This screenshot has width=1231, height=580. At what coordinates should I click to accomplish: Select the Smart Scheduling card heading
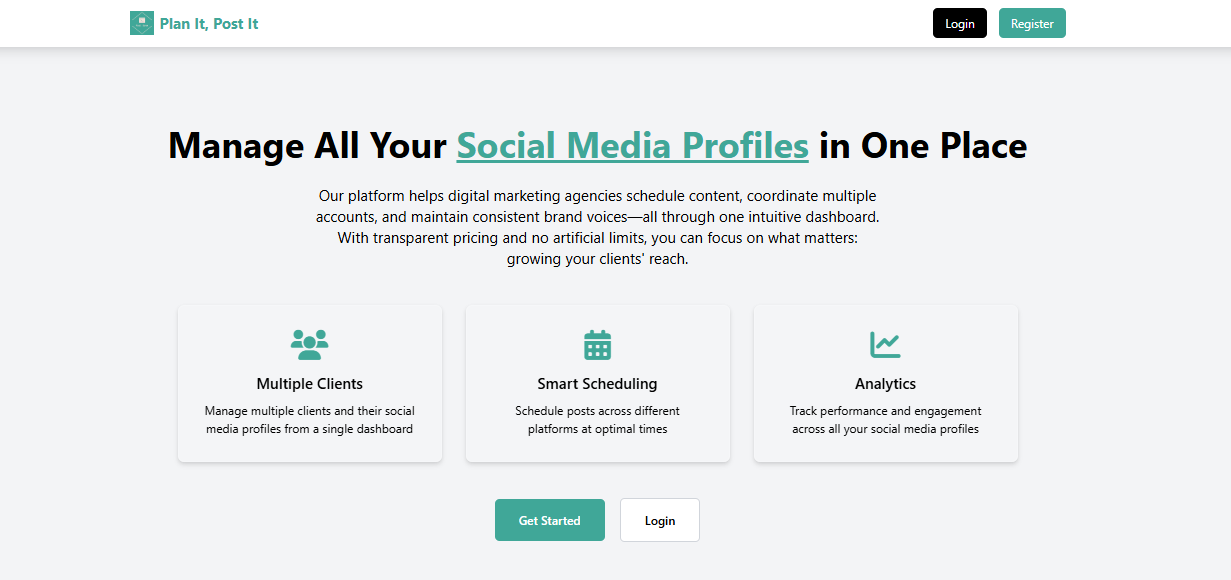pos(598,384)
